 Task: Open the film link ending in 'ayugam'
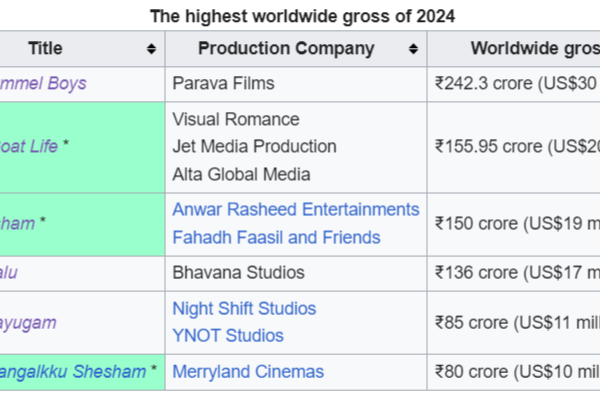[28, 323]
